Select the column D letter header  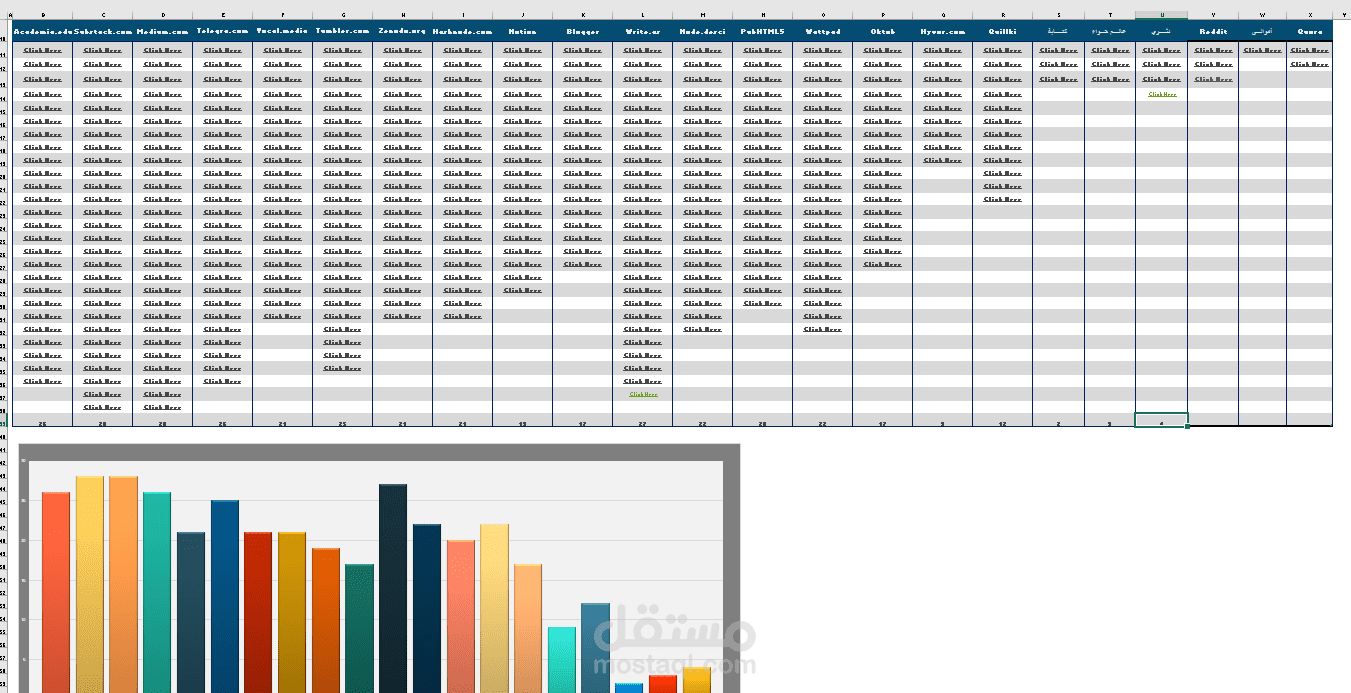point(163,16)
